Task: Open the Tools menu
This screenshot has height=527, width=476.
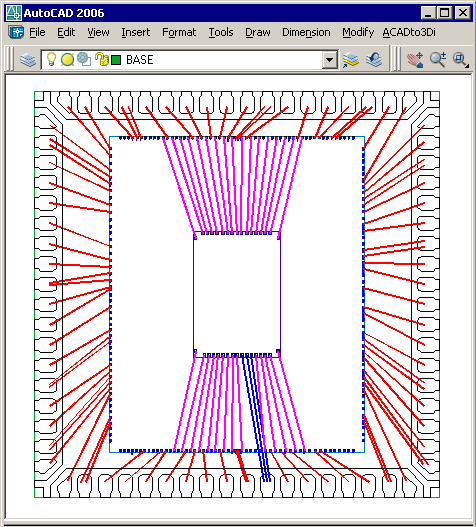Action: click(221, 32)
